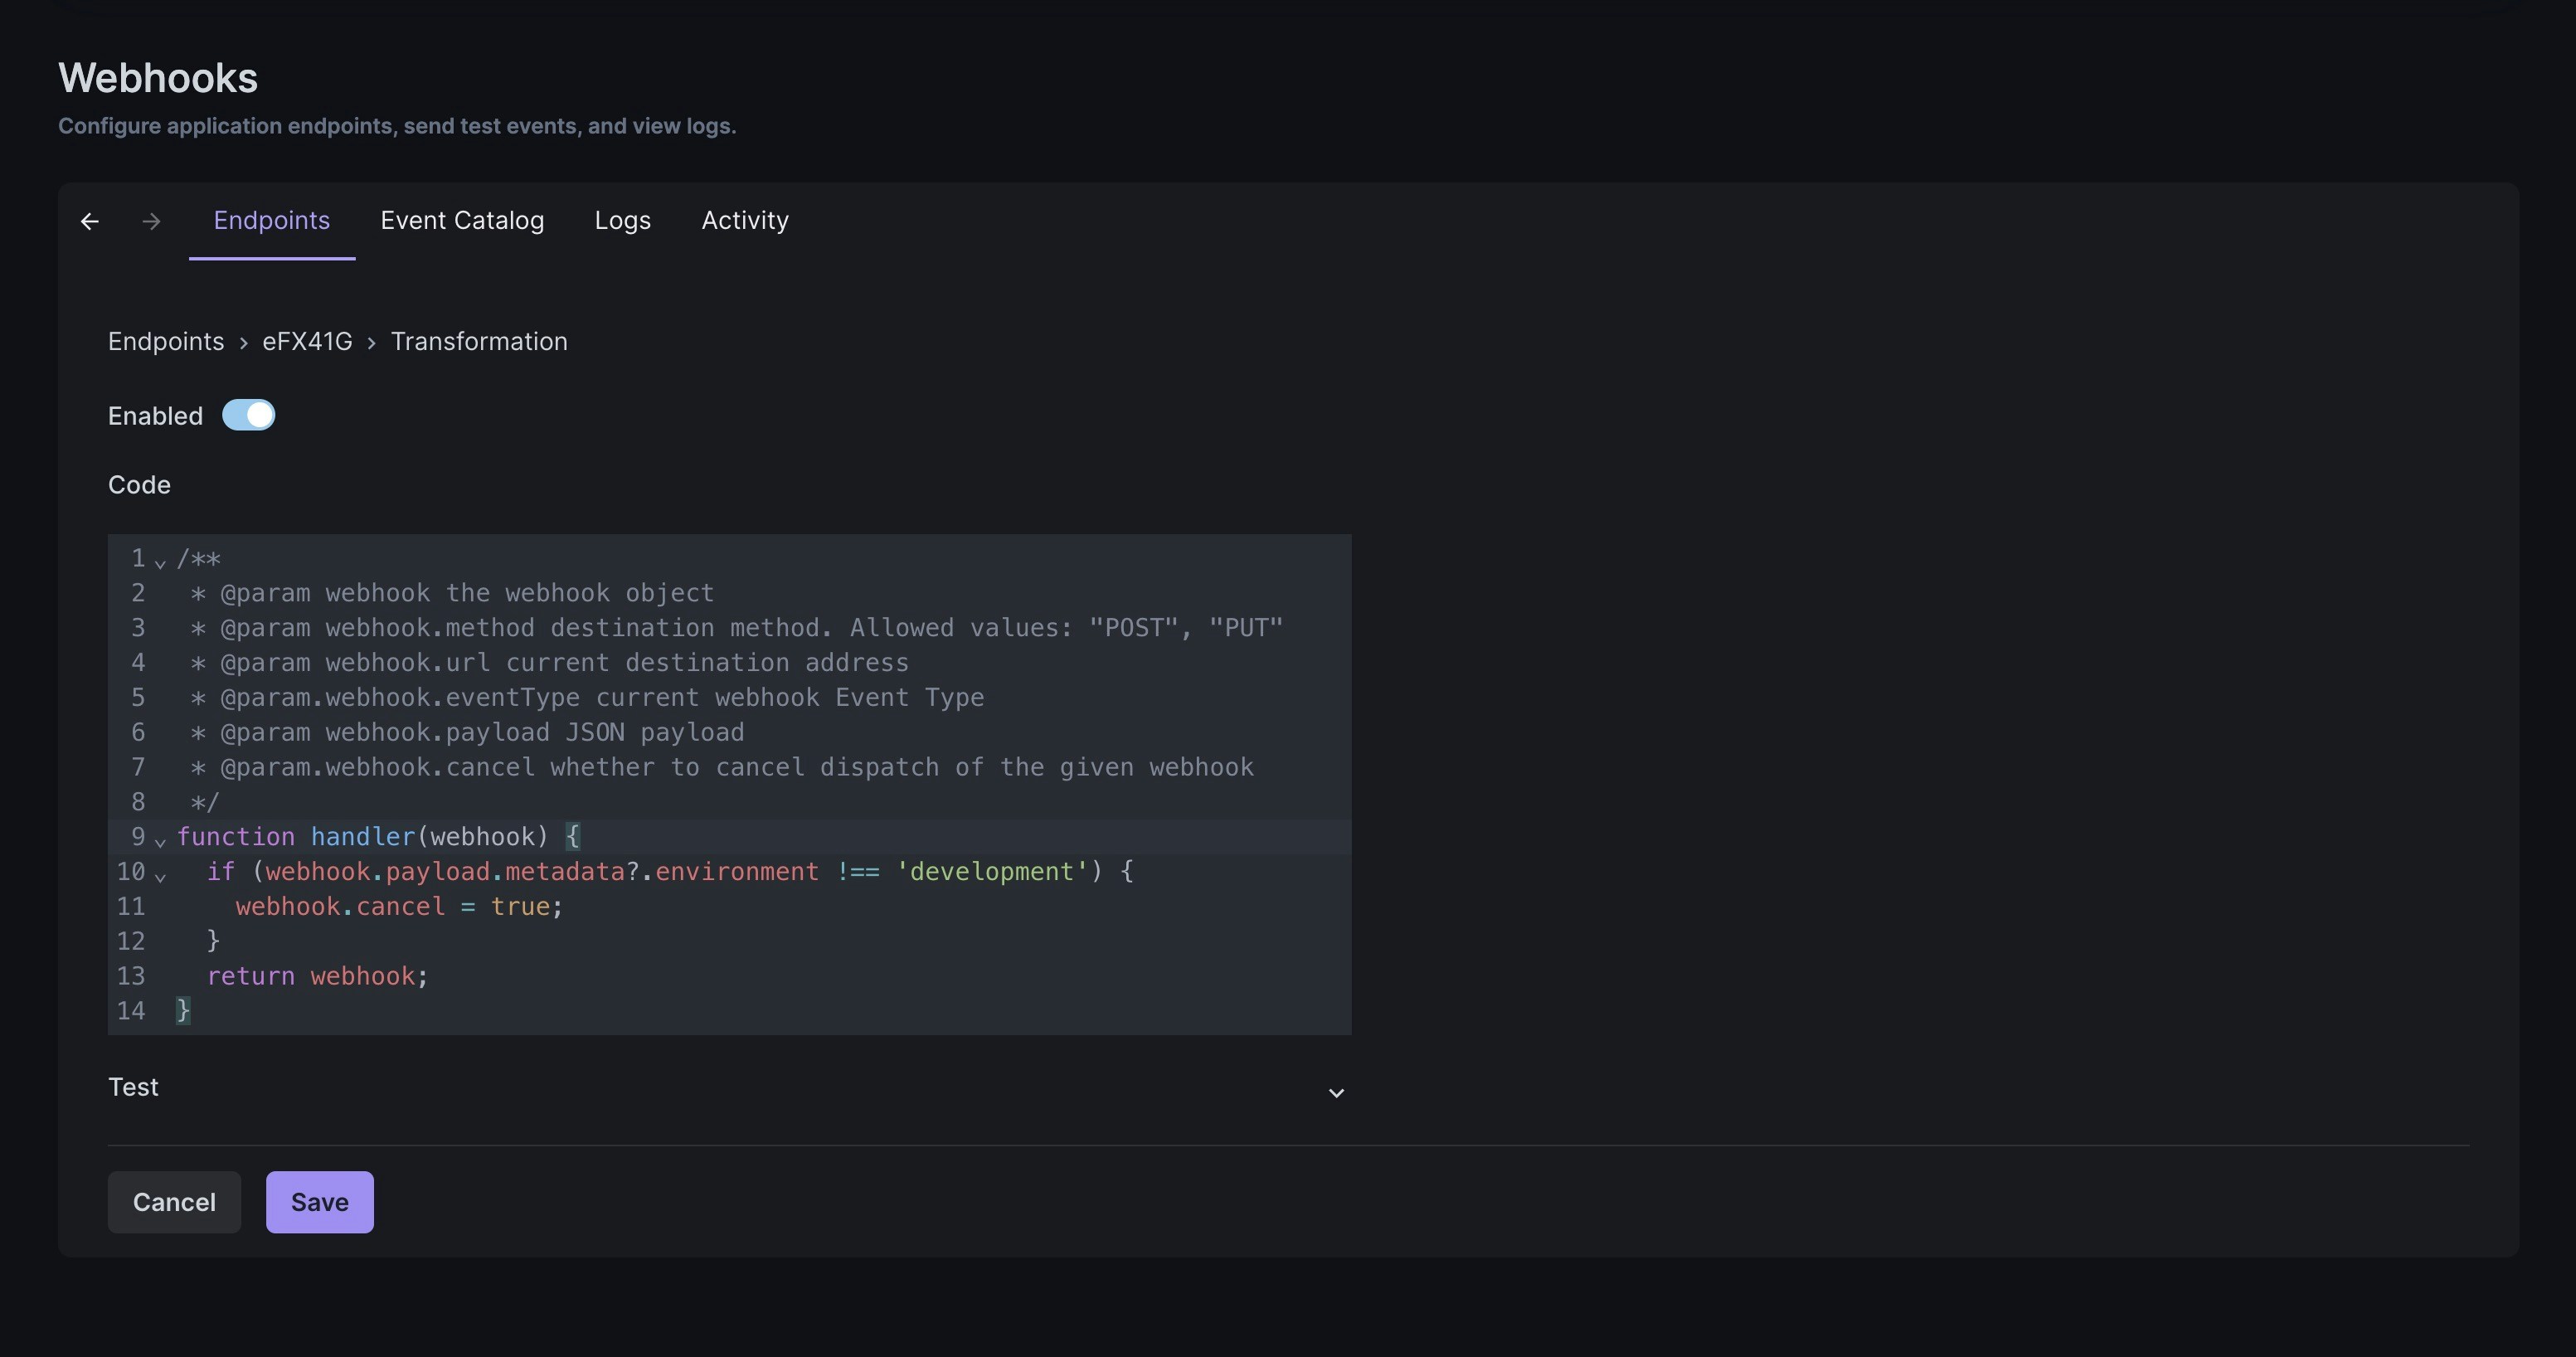Collapse the comment block at line 1
This screenshot has width=2576, height=1357.
(160, 563)
